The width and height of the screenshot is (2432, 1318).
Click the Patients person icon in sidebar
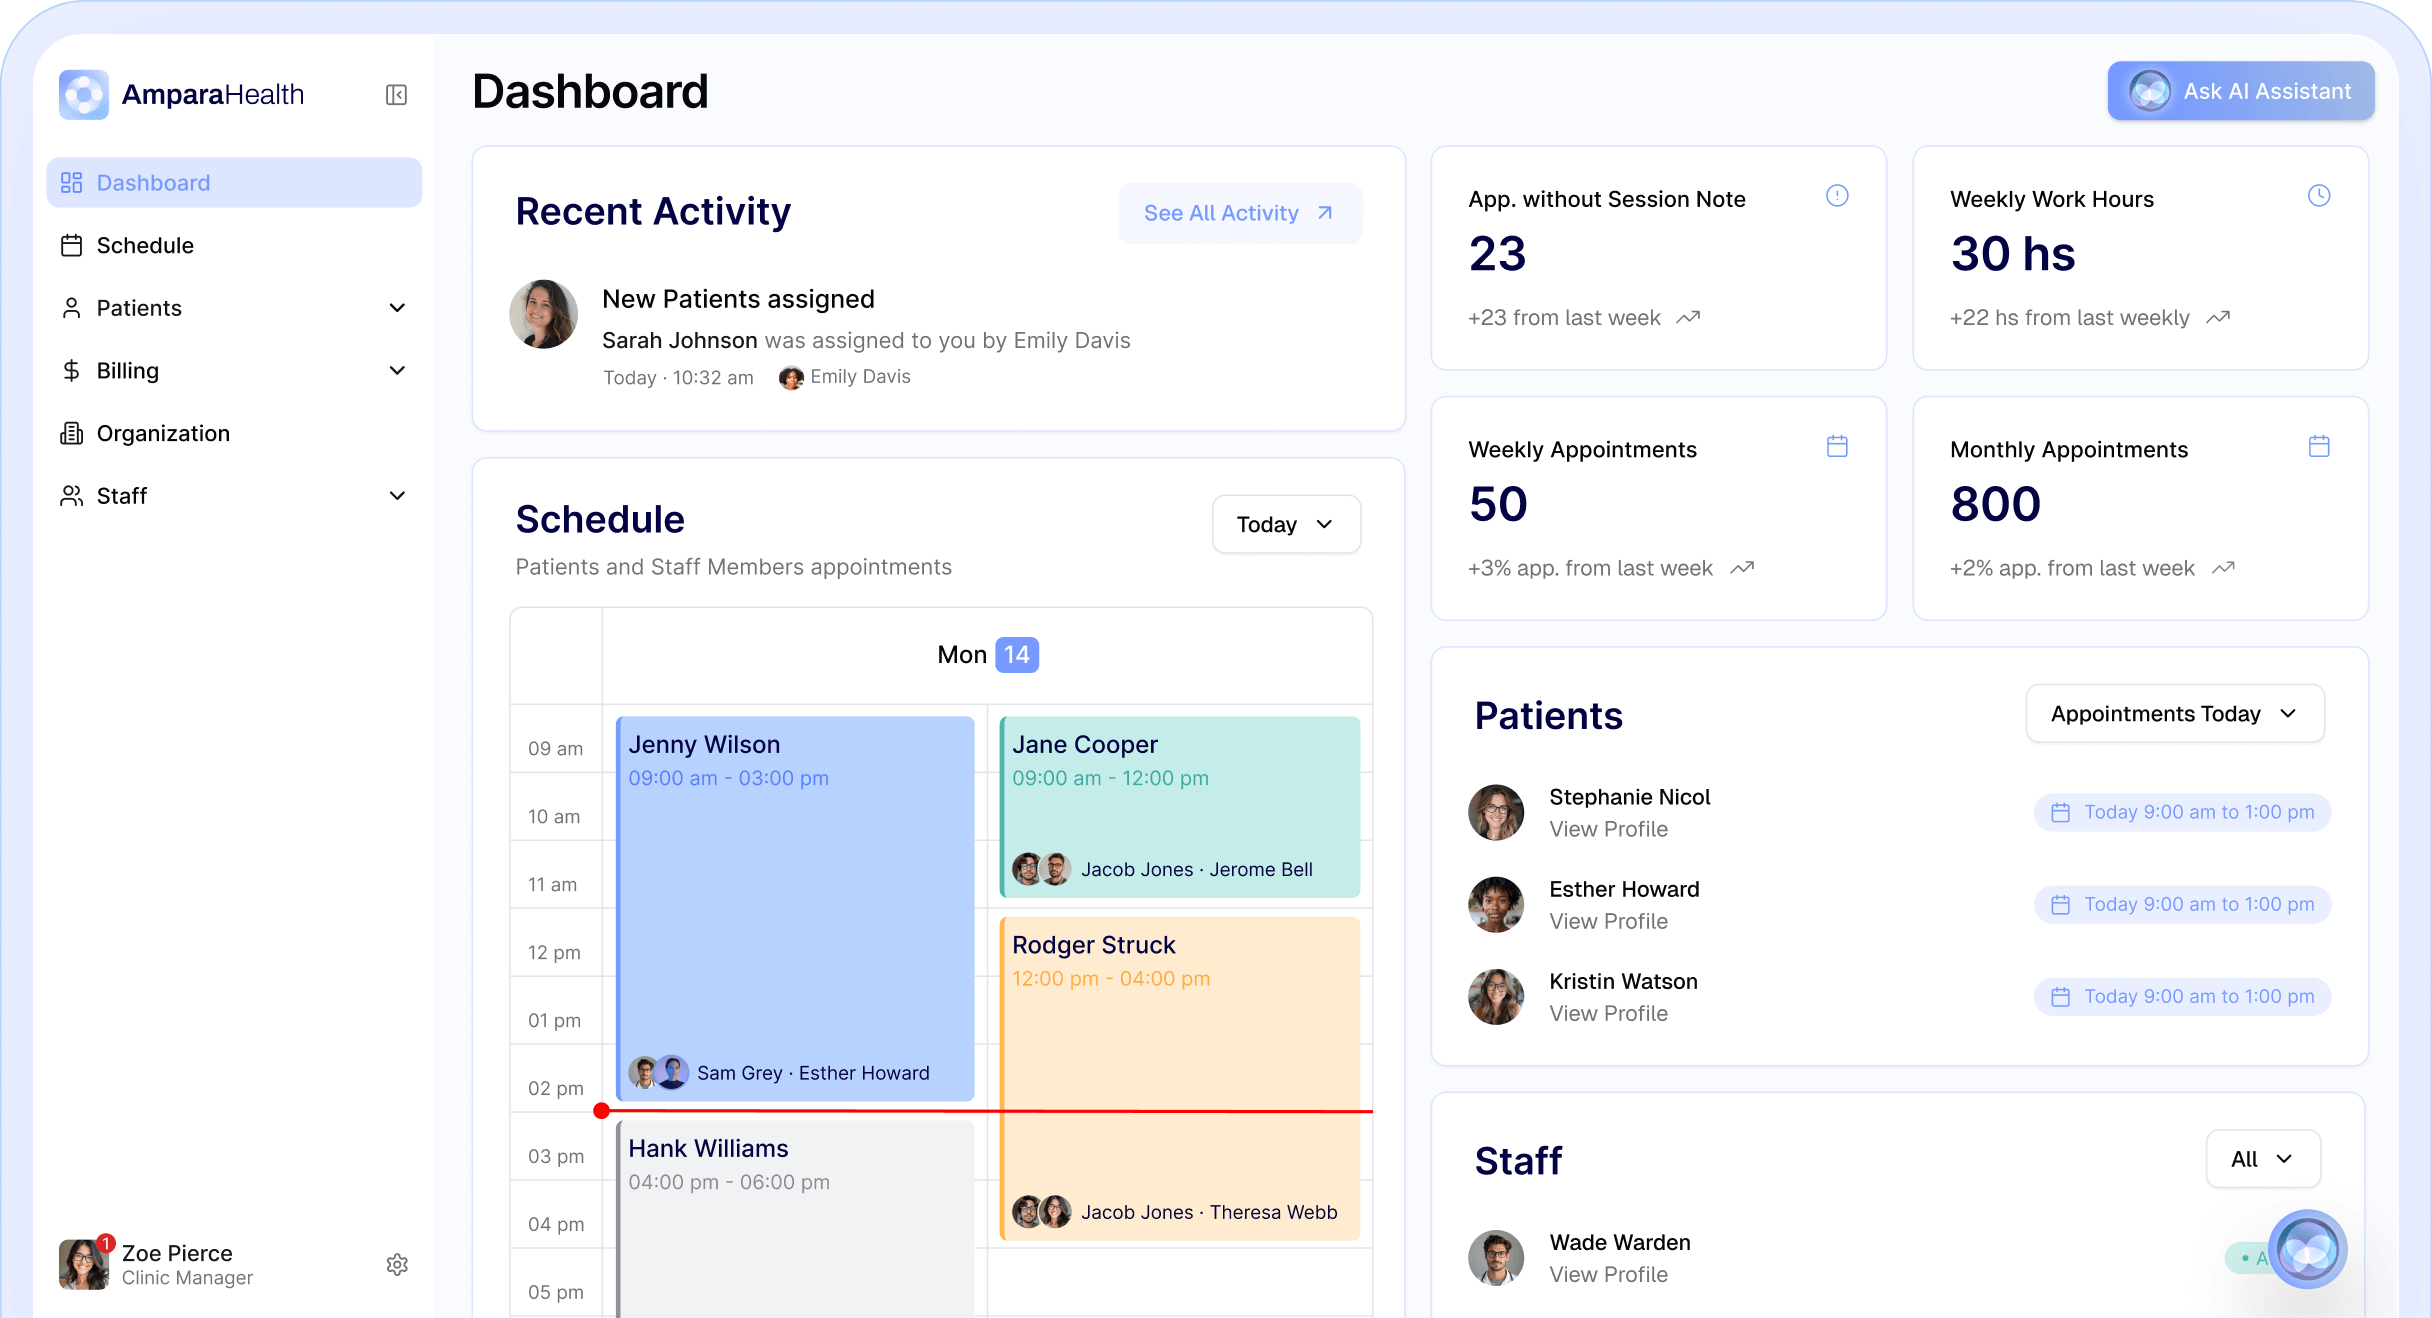(71, 308)
